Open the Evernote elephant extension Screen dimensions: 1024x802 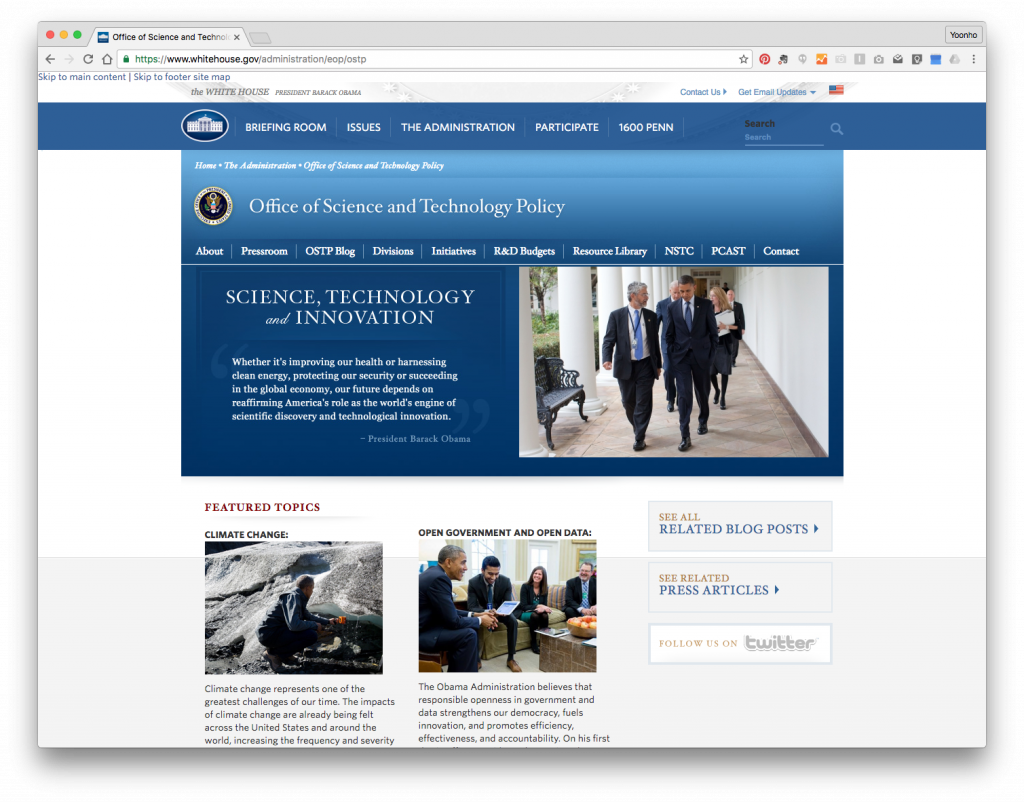tap(783, 59)
